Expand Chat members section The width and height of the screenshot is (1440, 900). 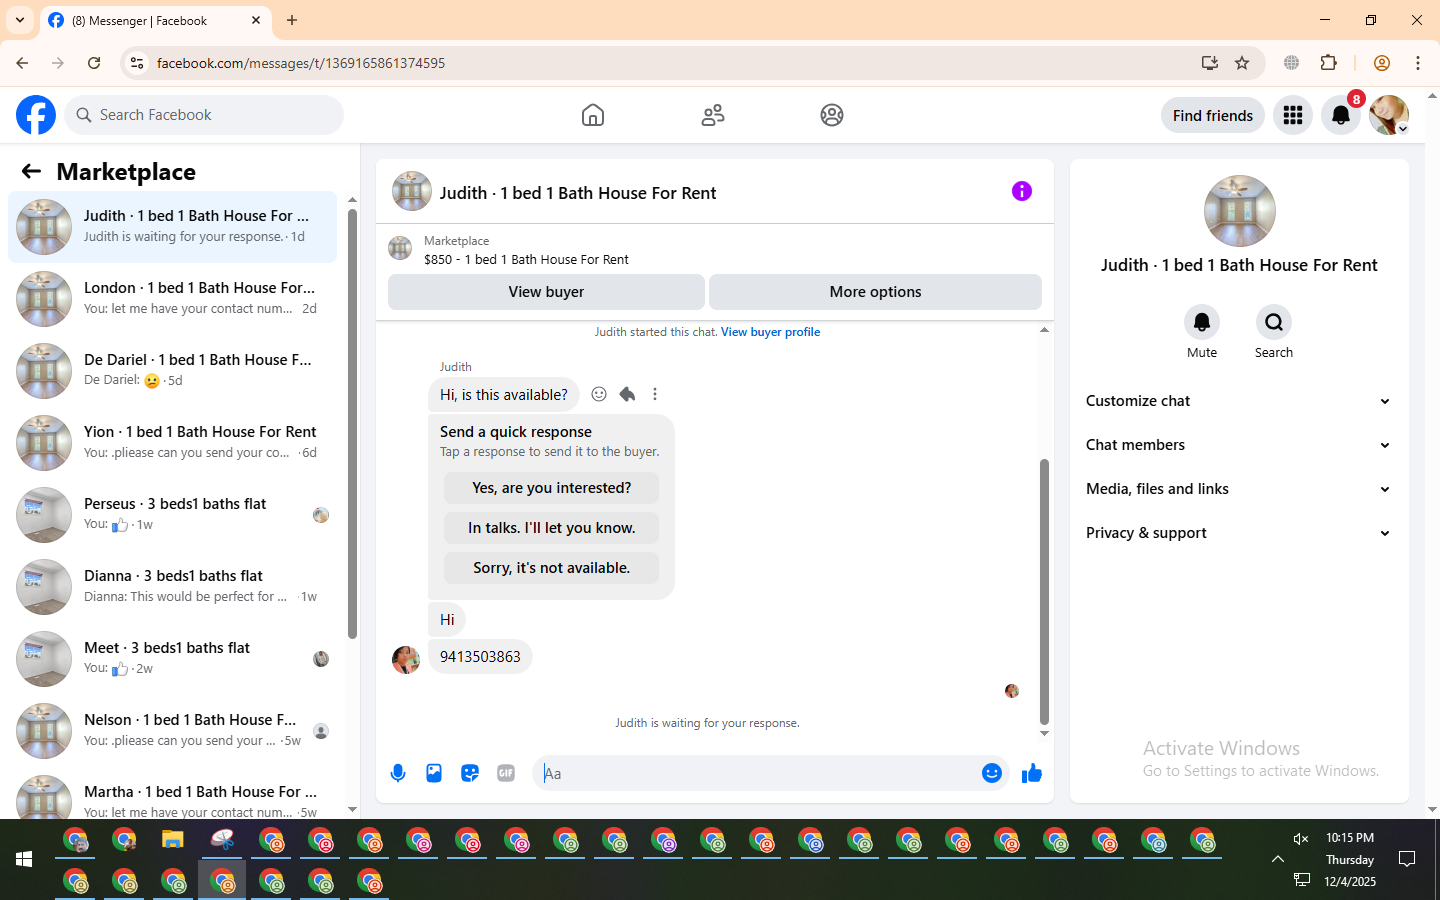[1239, 445]
